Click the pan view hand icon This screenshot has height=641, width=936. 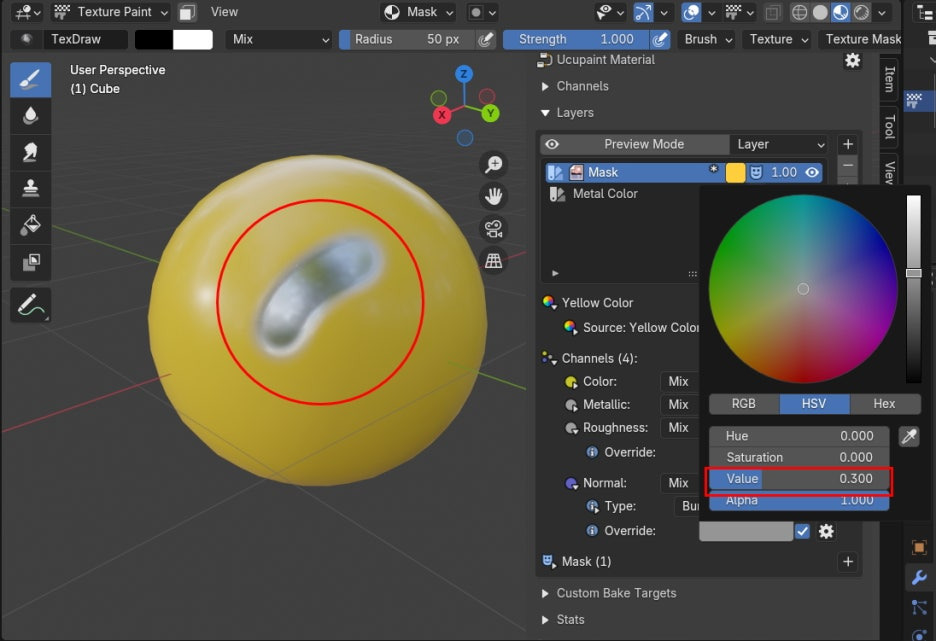coord(494,196)
